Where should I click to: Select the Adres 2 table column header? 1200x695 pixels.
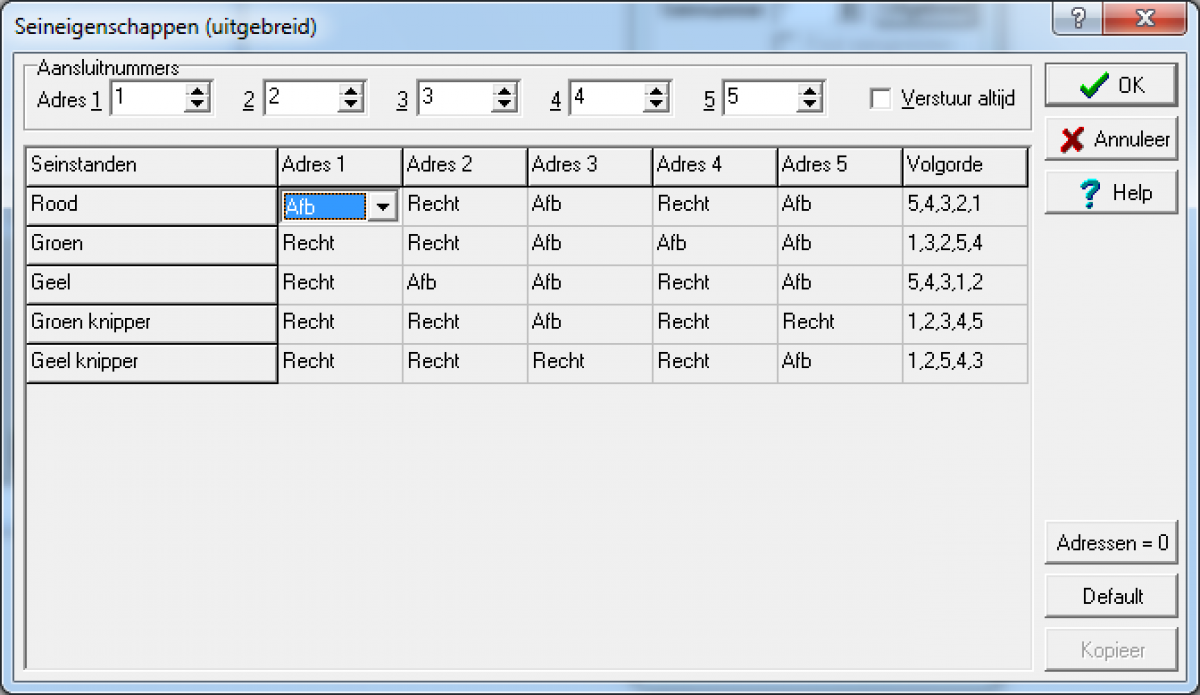tap(465, 166)
